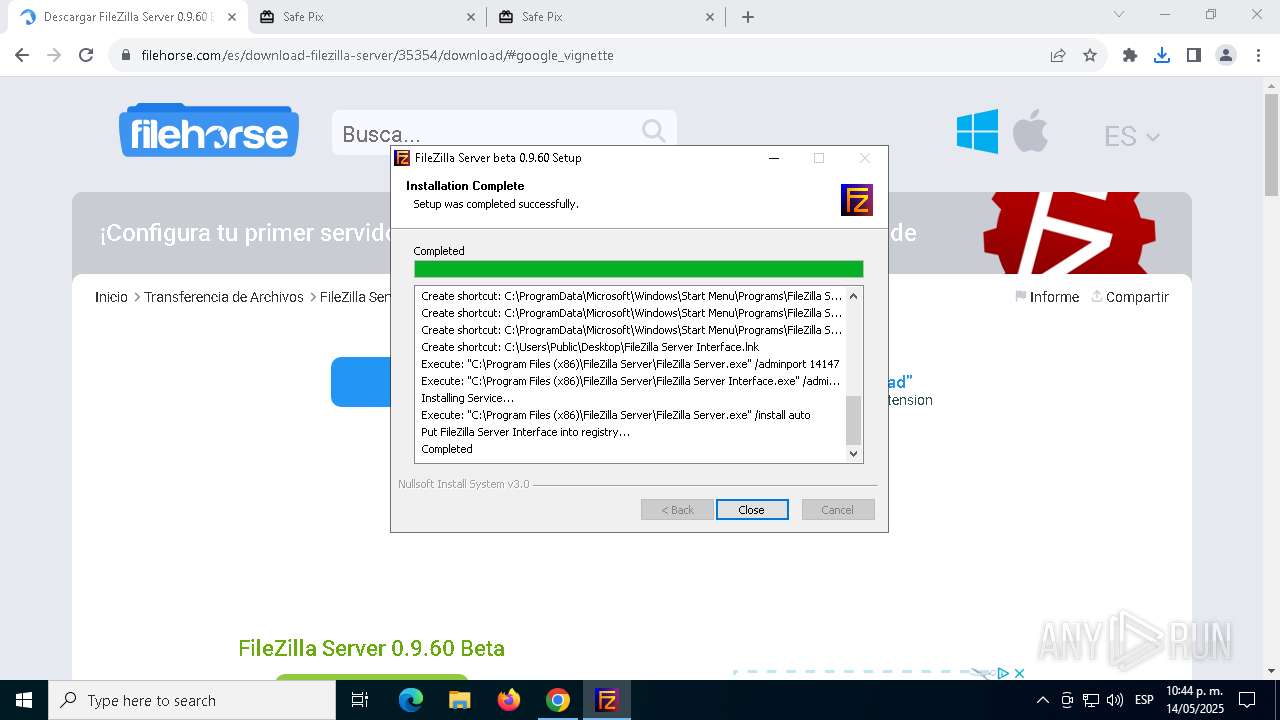Open the ES language dropdown

(x=1132, y=136)
